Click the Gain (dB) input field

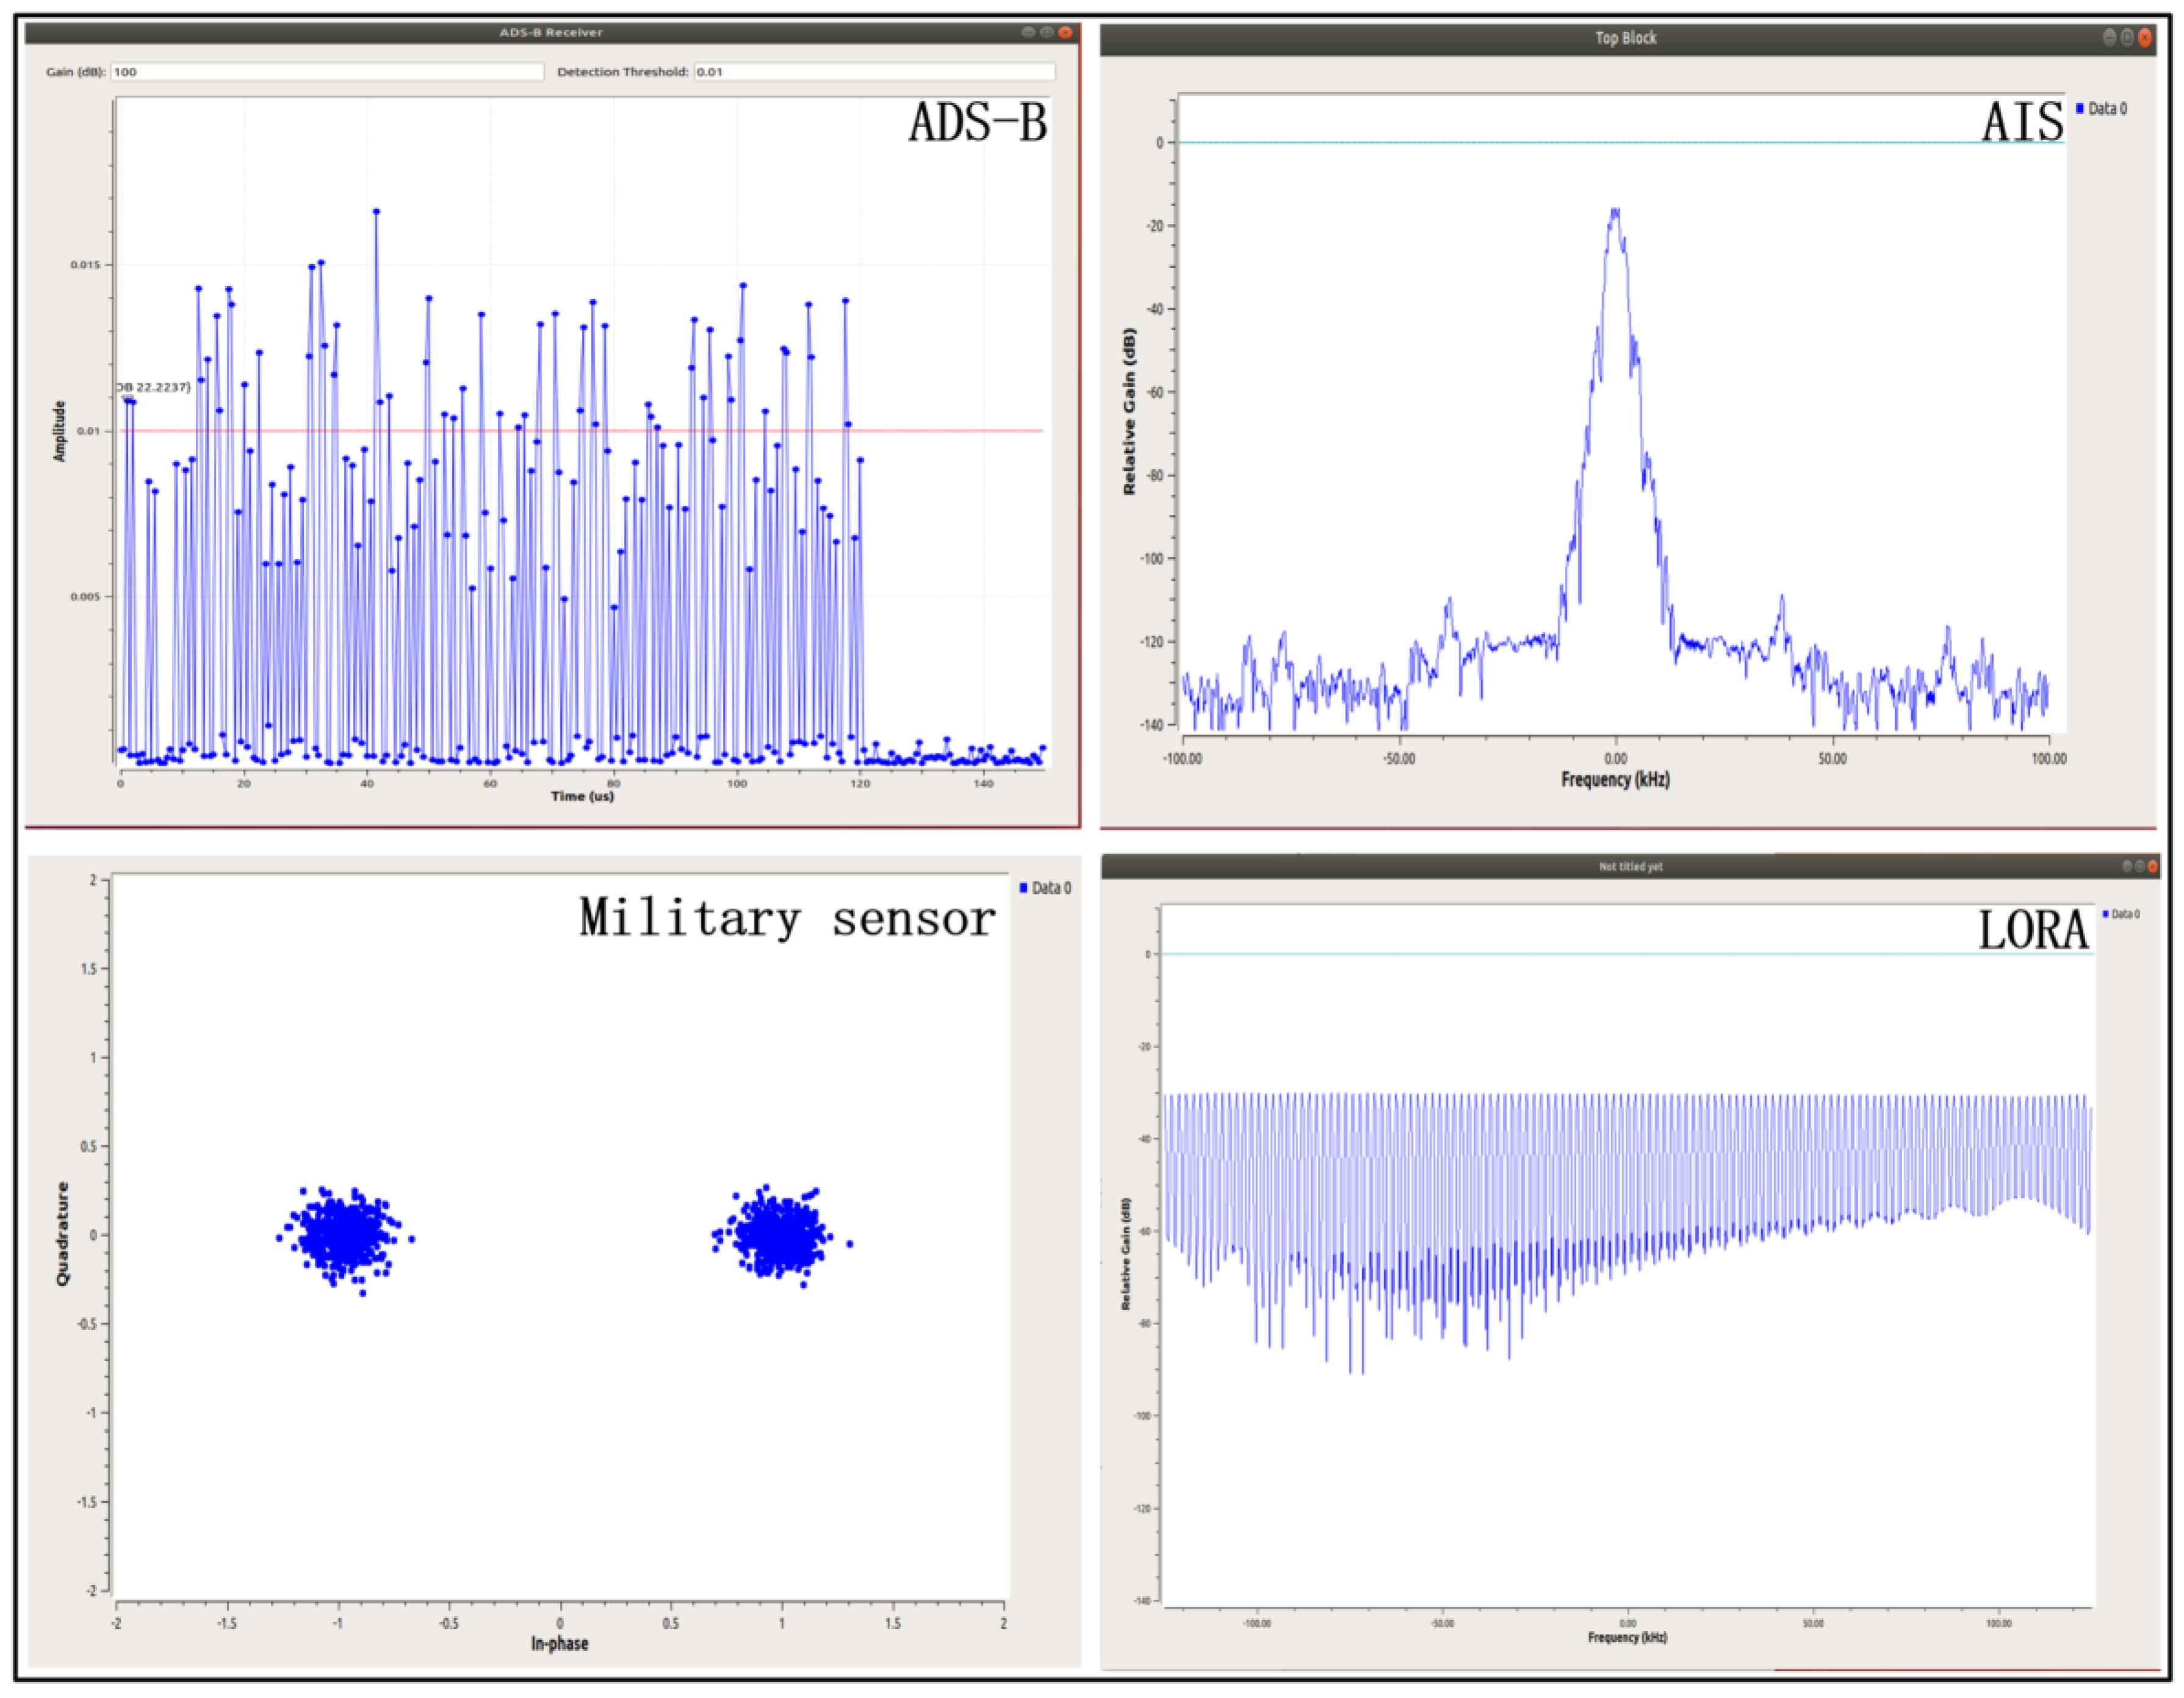pos(326,72)
